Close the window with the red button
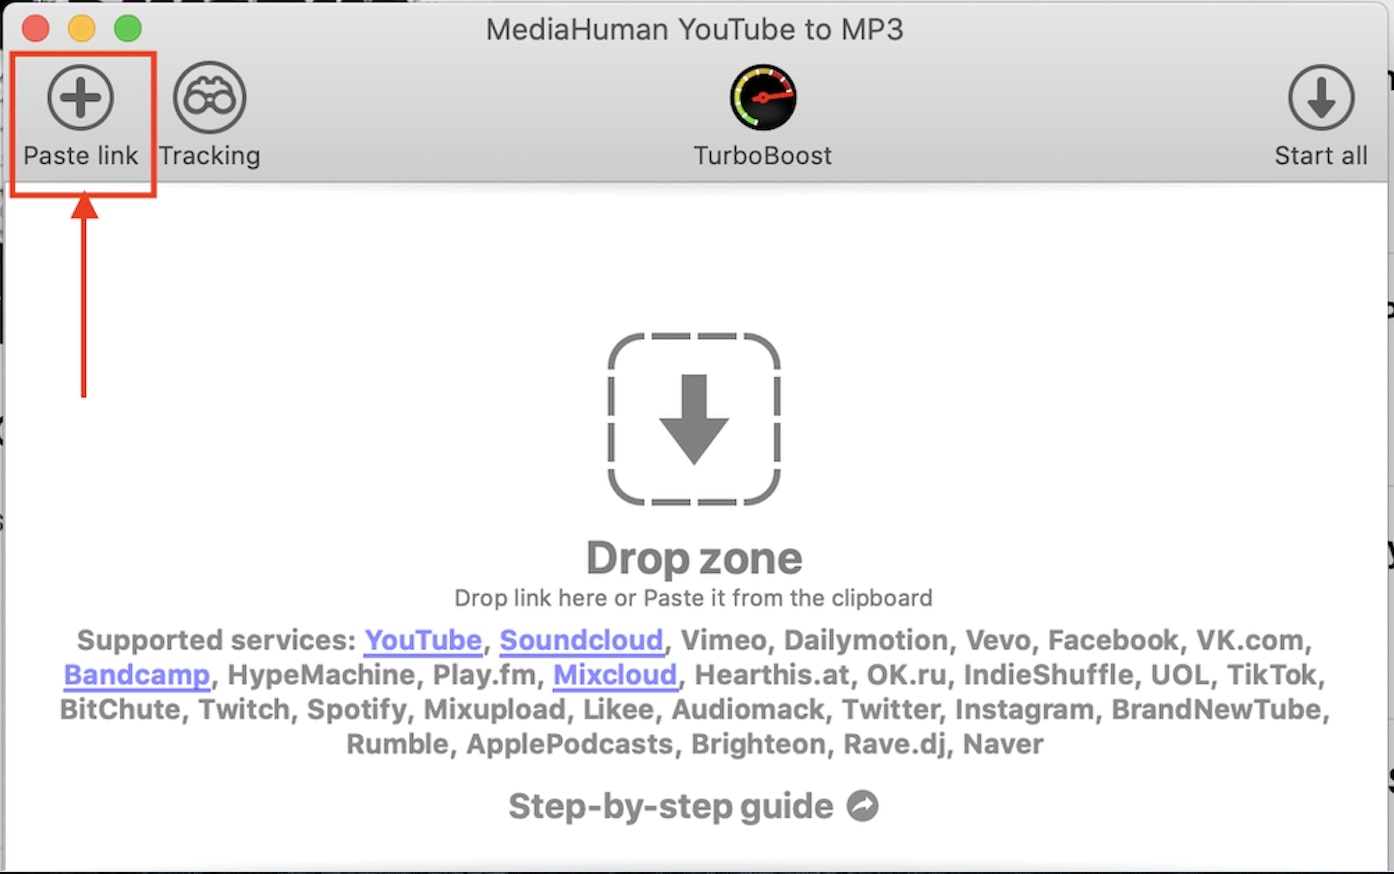This screenshot has width=1394, height=874. pyautogui.click(x=36, y=28)
